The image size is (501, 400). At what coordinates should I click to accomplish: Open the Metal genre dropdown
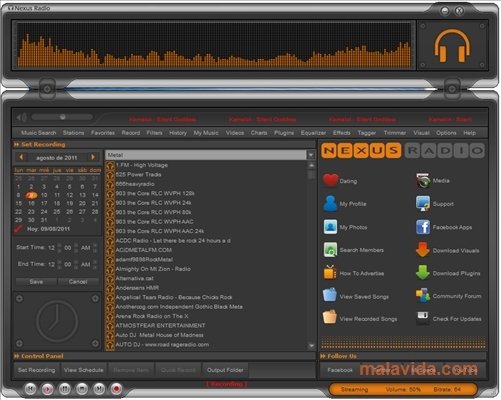click(x=311, y=155)
